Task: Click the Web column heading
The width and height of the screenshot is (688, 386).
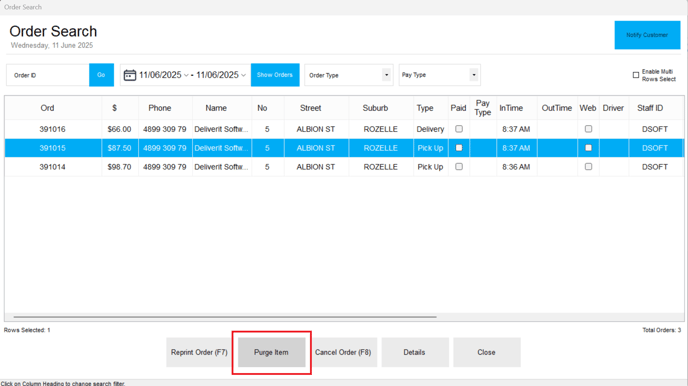Action: pyautogui.click(x=588, y=108)
